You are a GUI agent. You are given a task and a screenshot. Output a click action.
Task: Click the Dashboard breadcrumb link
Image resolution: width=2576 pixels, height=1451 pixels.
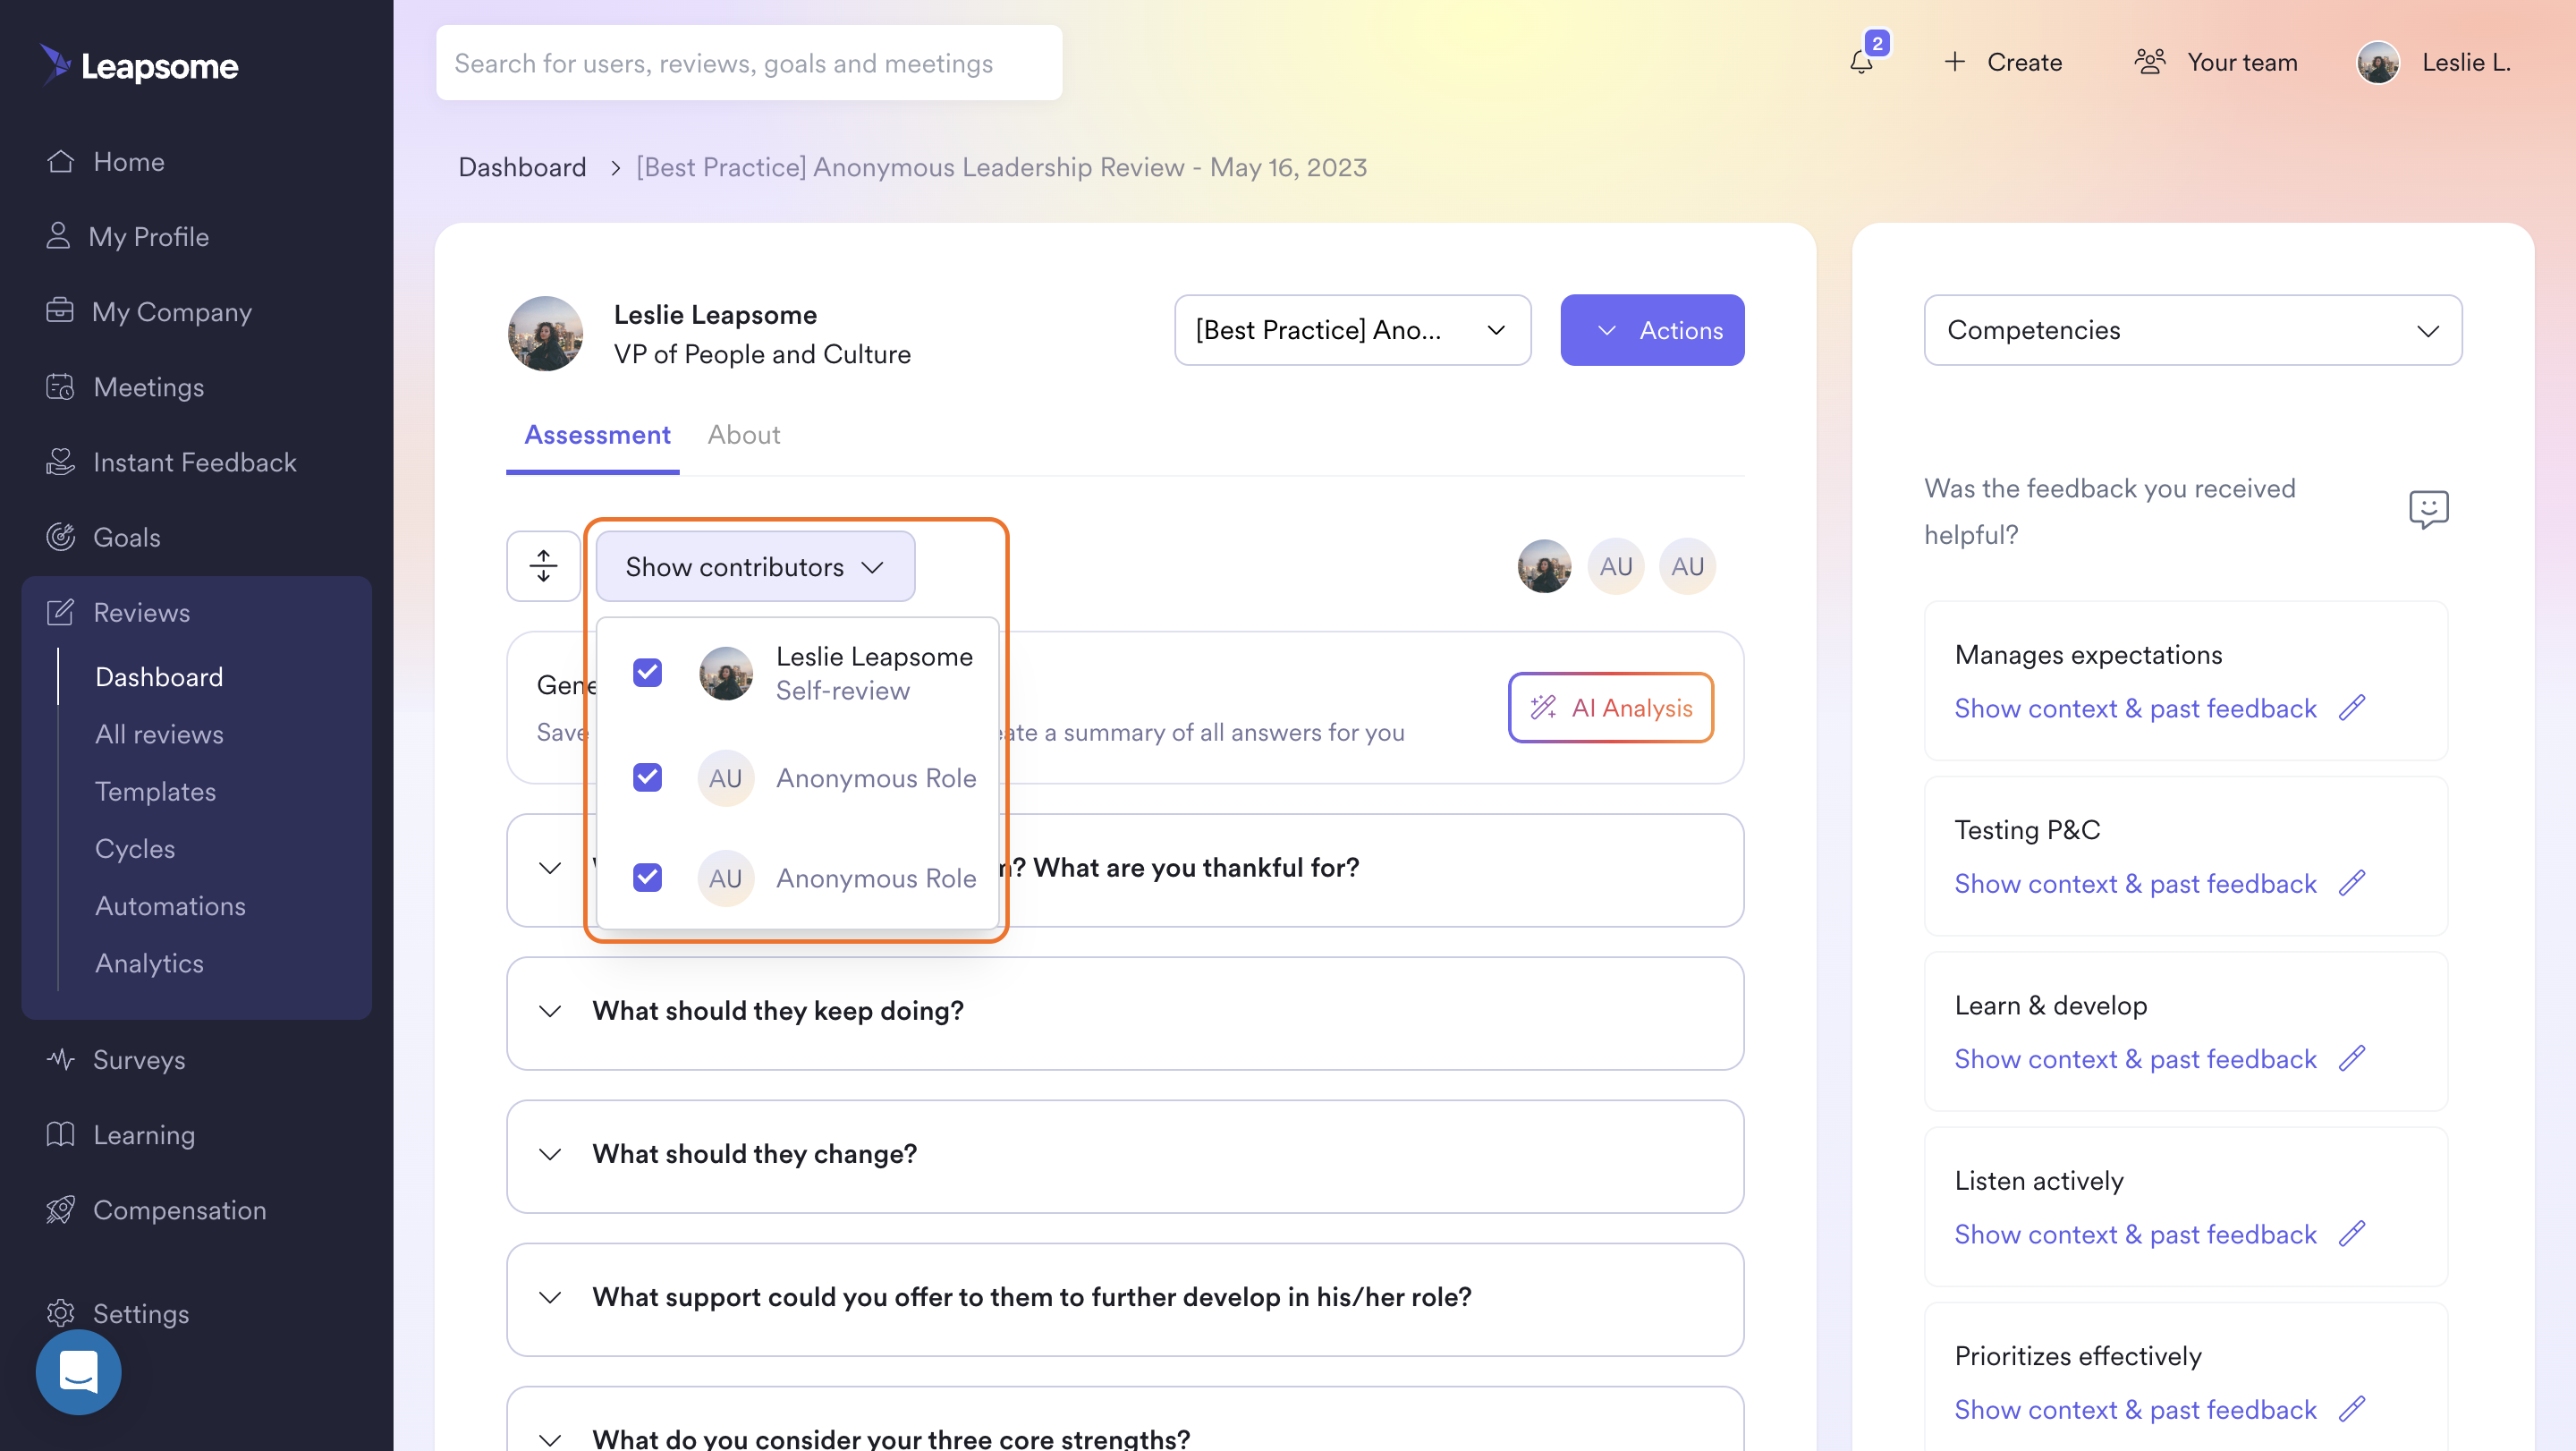pos(522,167)
